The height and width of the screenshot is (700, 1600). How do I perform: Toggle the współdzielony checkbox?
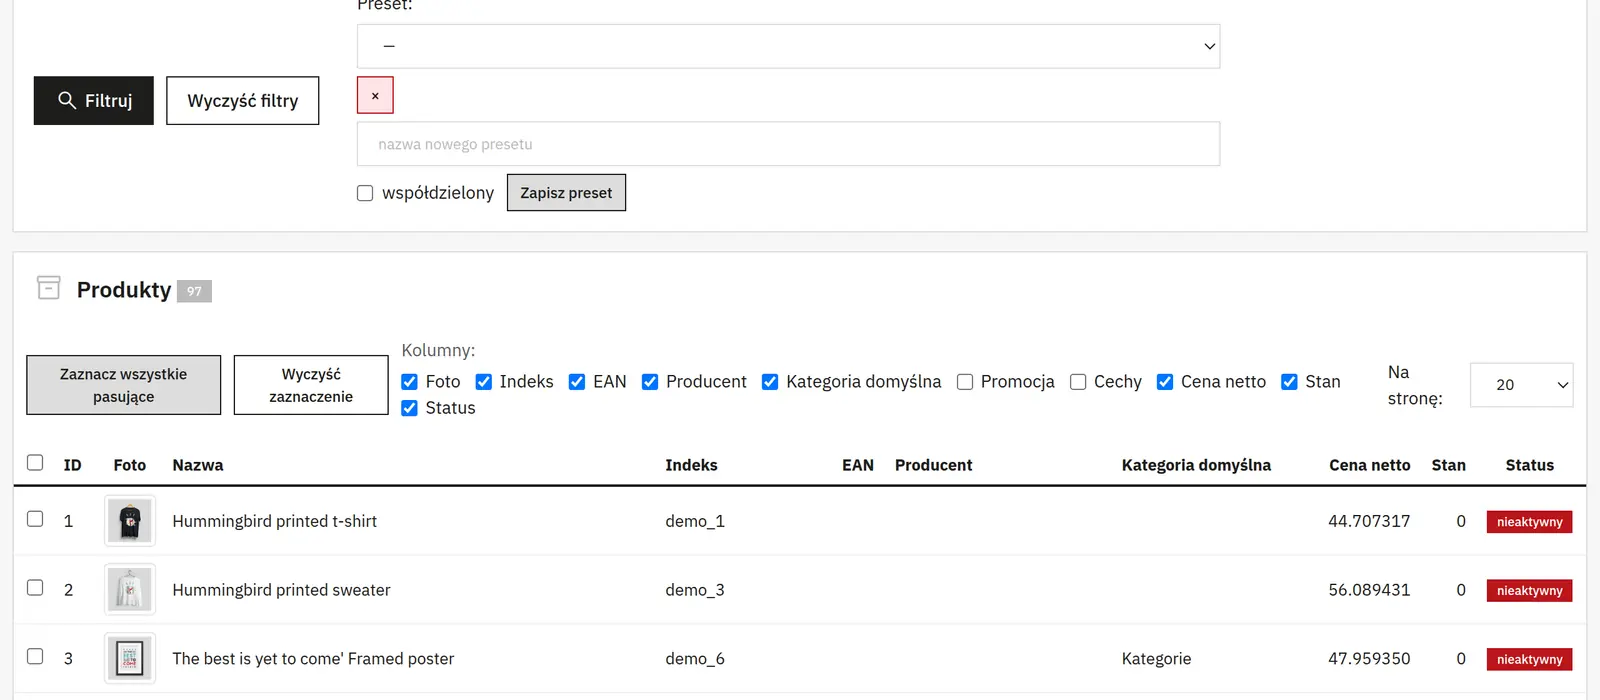point(365,193)
